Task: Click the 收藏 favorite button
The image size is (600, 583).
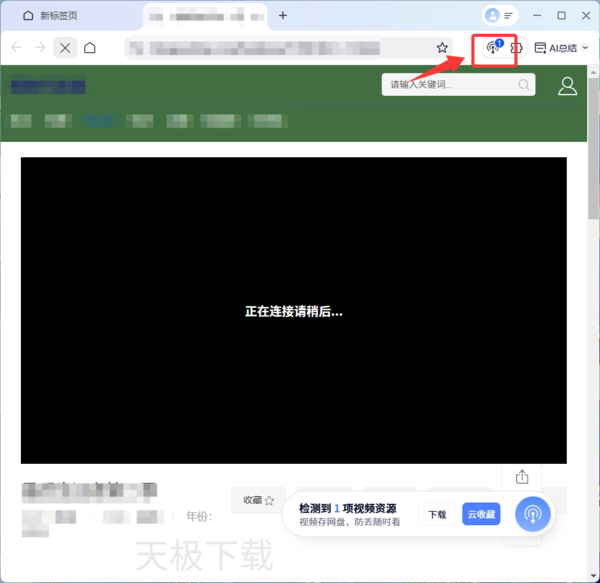Action: 258,500
